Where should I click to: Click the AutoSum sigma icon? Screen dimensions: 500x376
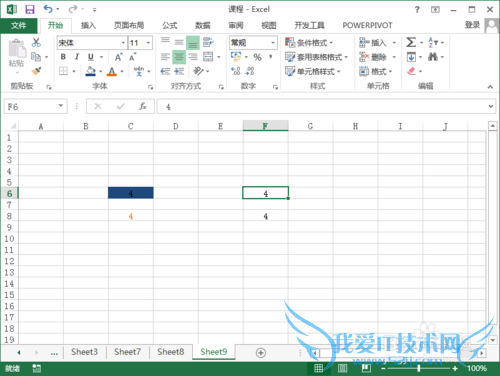(x=411, y=42)
